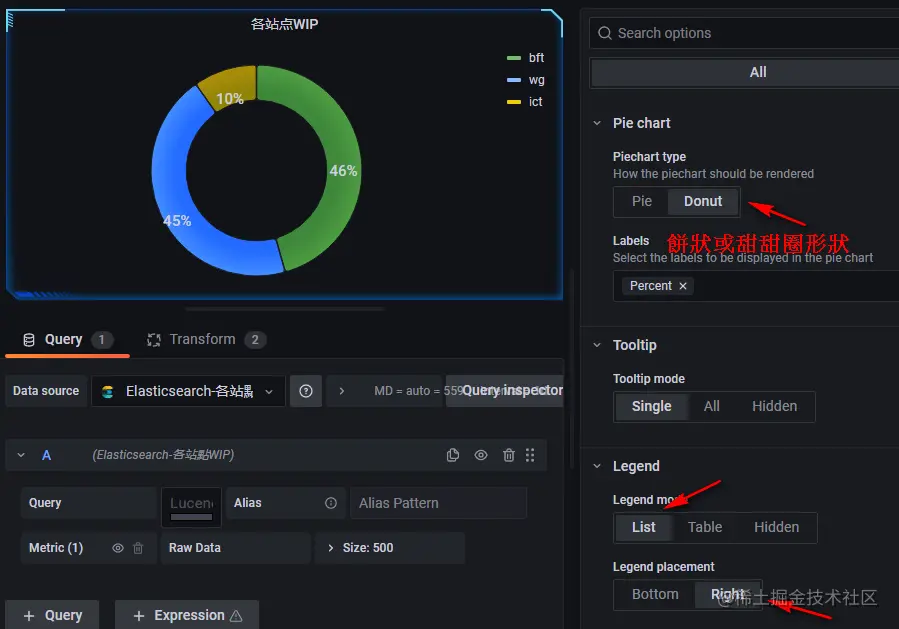The image size is (899, 629).
Task: Select Donut piechart type
Action: (x=703, y=201)
